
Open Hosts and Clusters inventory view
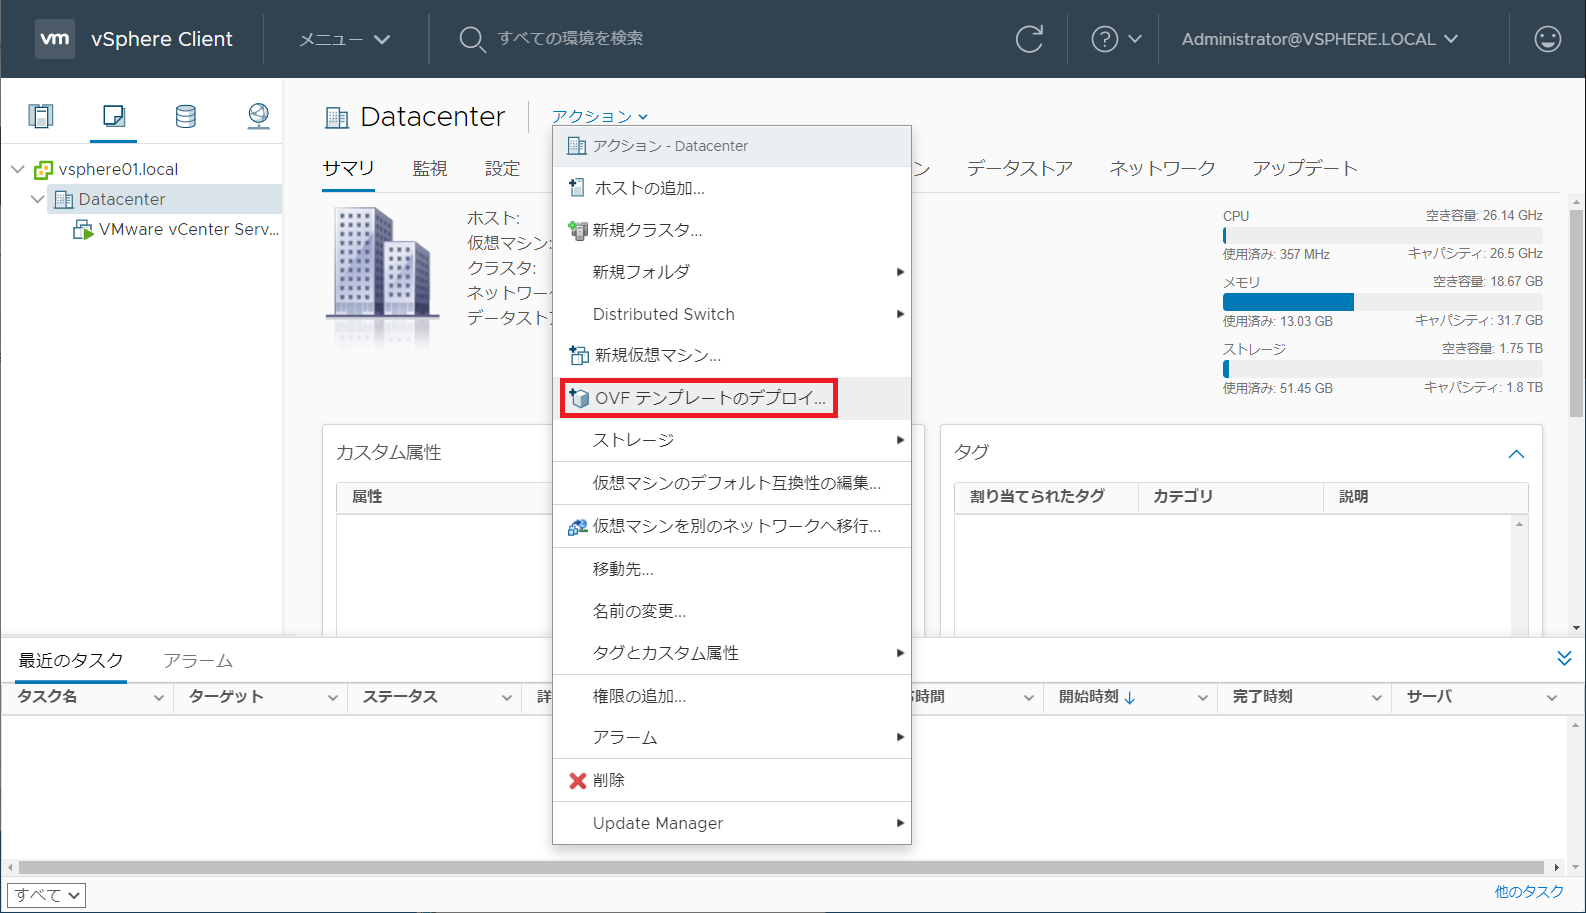point(41,116)
